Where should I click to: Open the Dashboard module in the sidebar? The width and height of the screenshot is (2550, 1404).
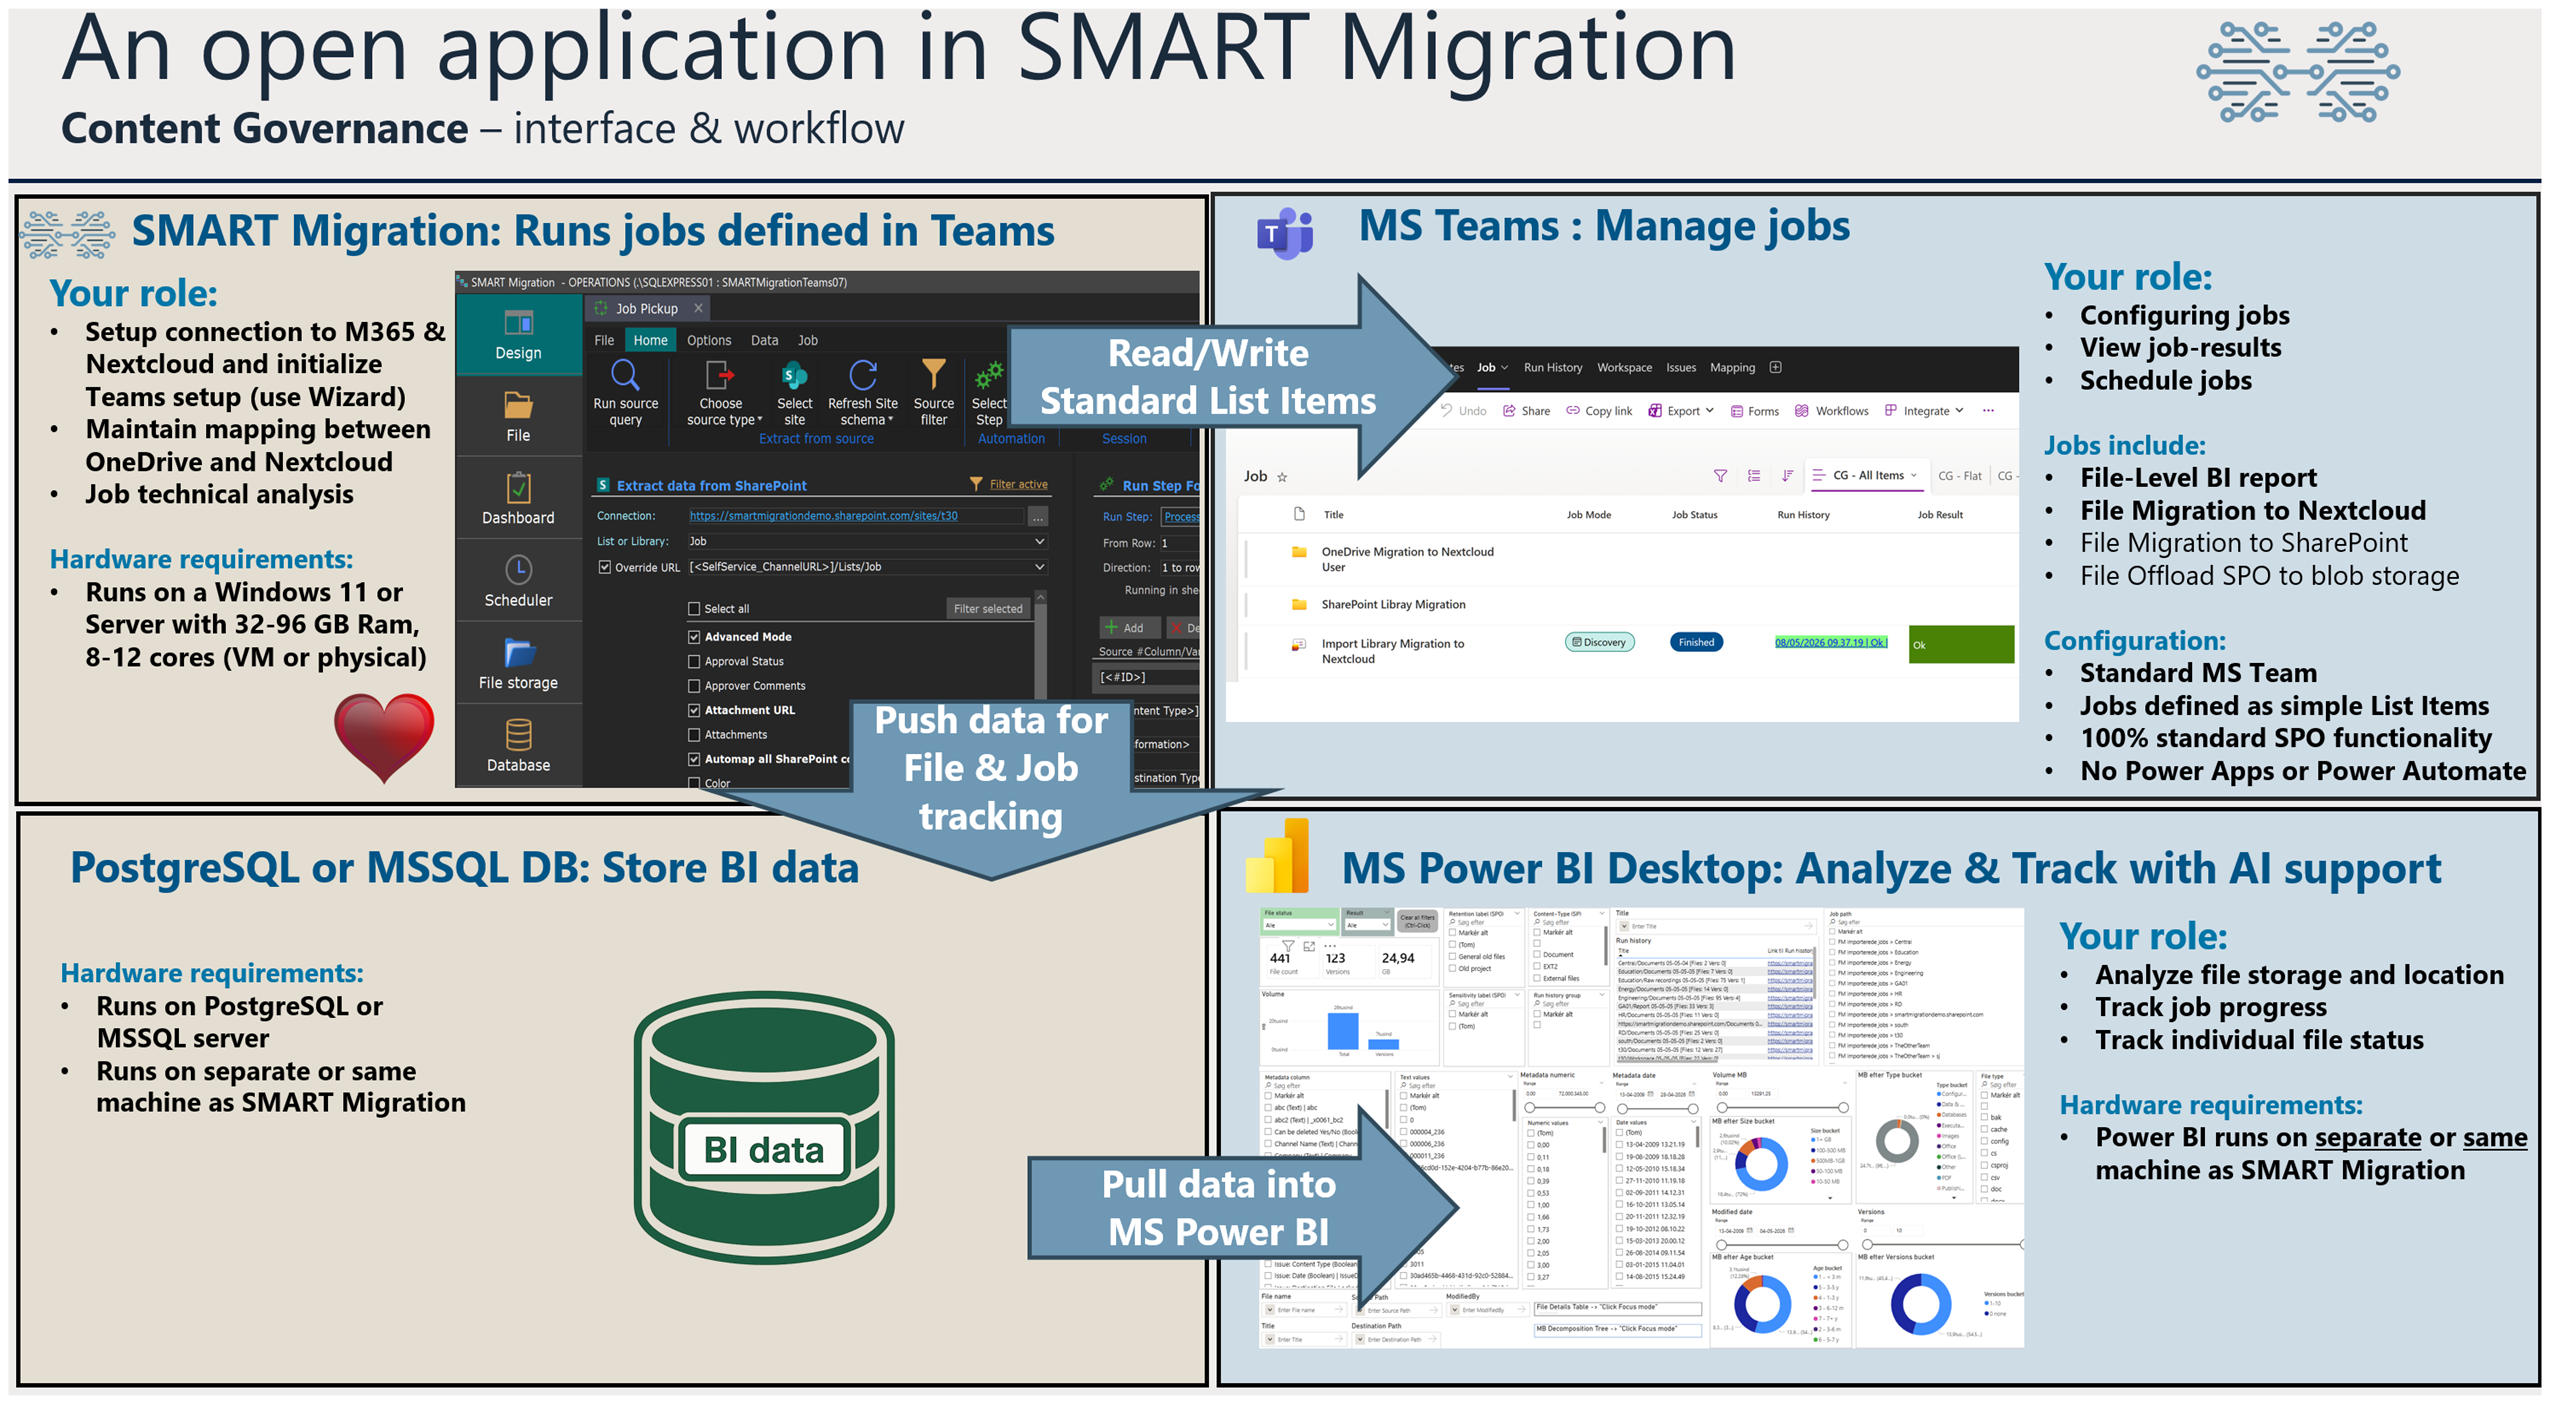518,499
